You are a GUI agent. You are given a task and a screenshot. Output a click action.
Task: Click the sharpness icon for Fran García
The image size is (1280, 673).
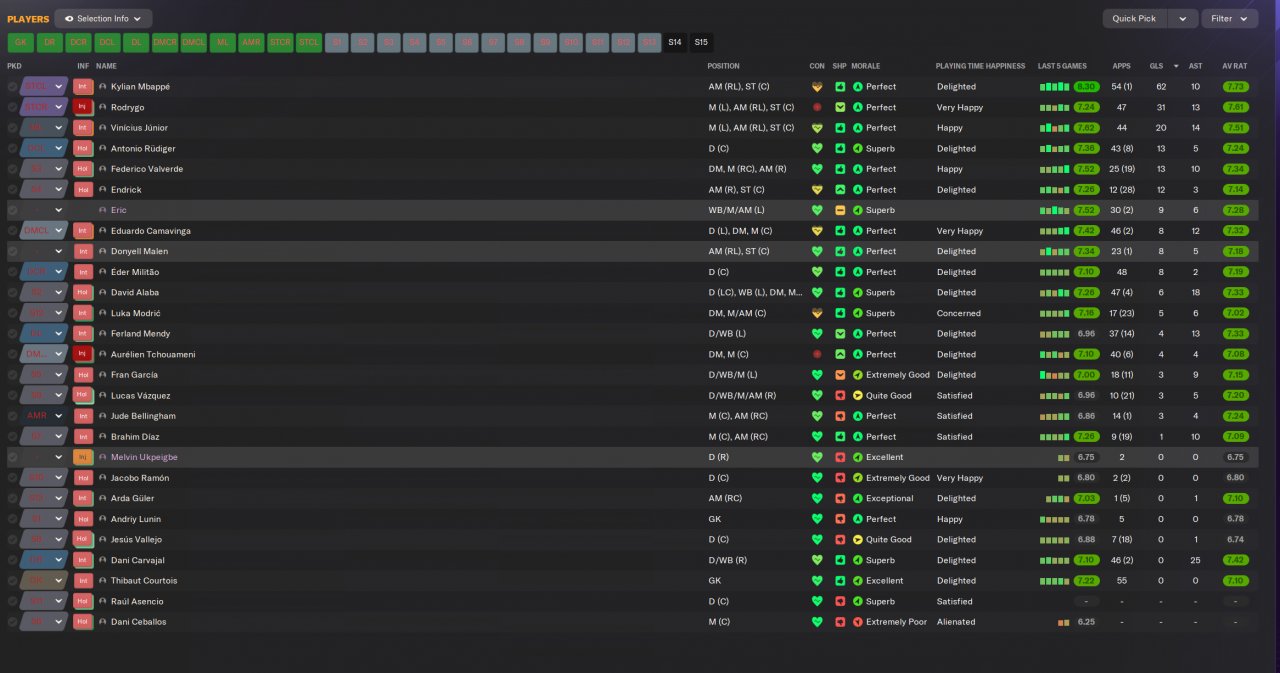click(x=840, y=375)
